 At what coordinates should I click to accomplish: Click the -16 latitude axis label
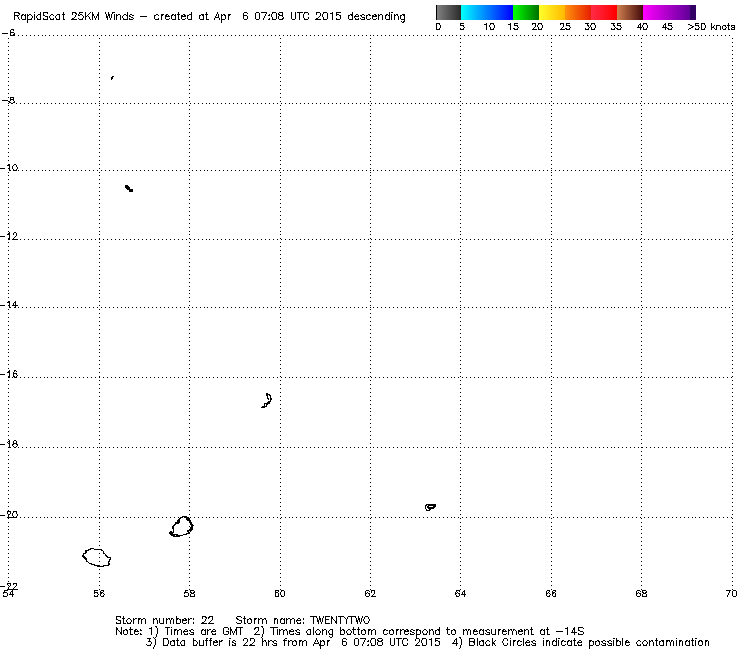coord(9,374)
